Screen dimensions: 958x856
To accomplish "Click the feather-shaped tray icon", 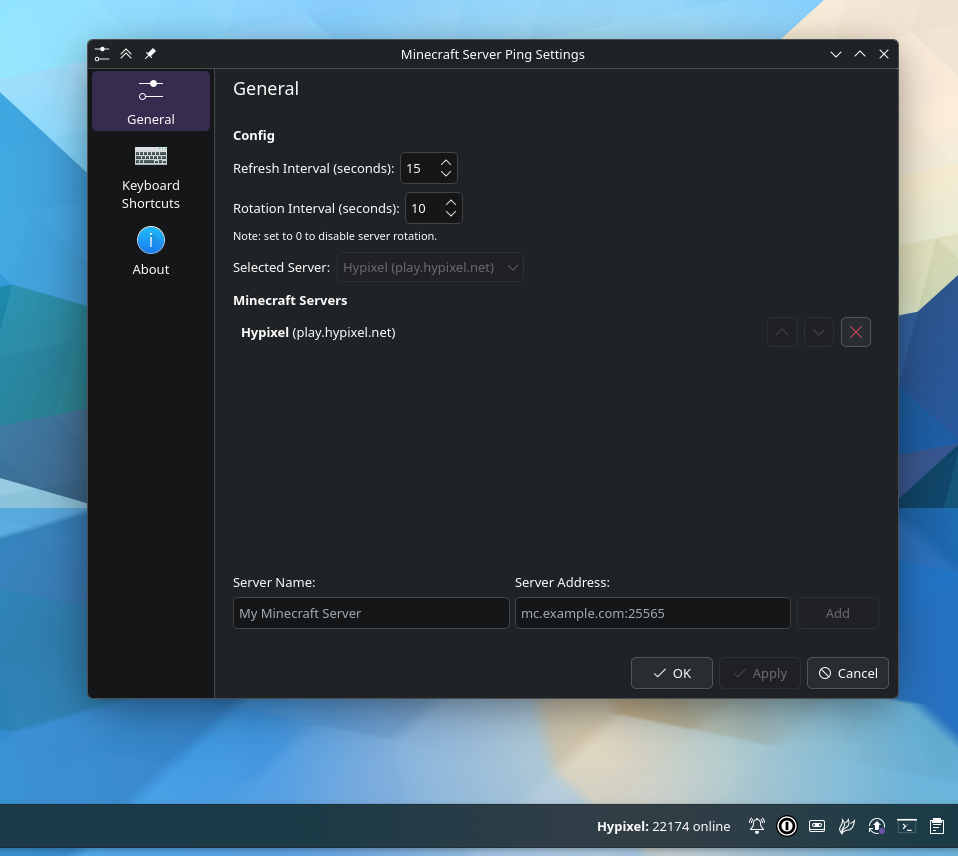I will pyautogui.click(x=847, y=827).
